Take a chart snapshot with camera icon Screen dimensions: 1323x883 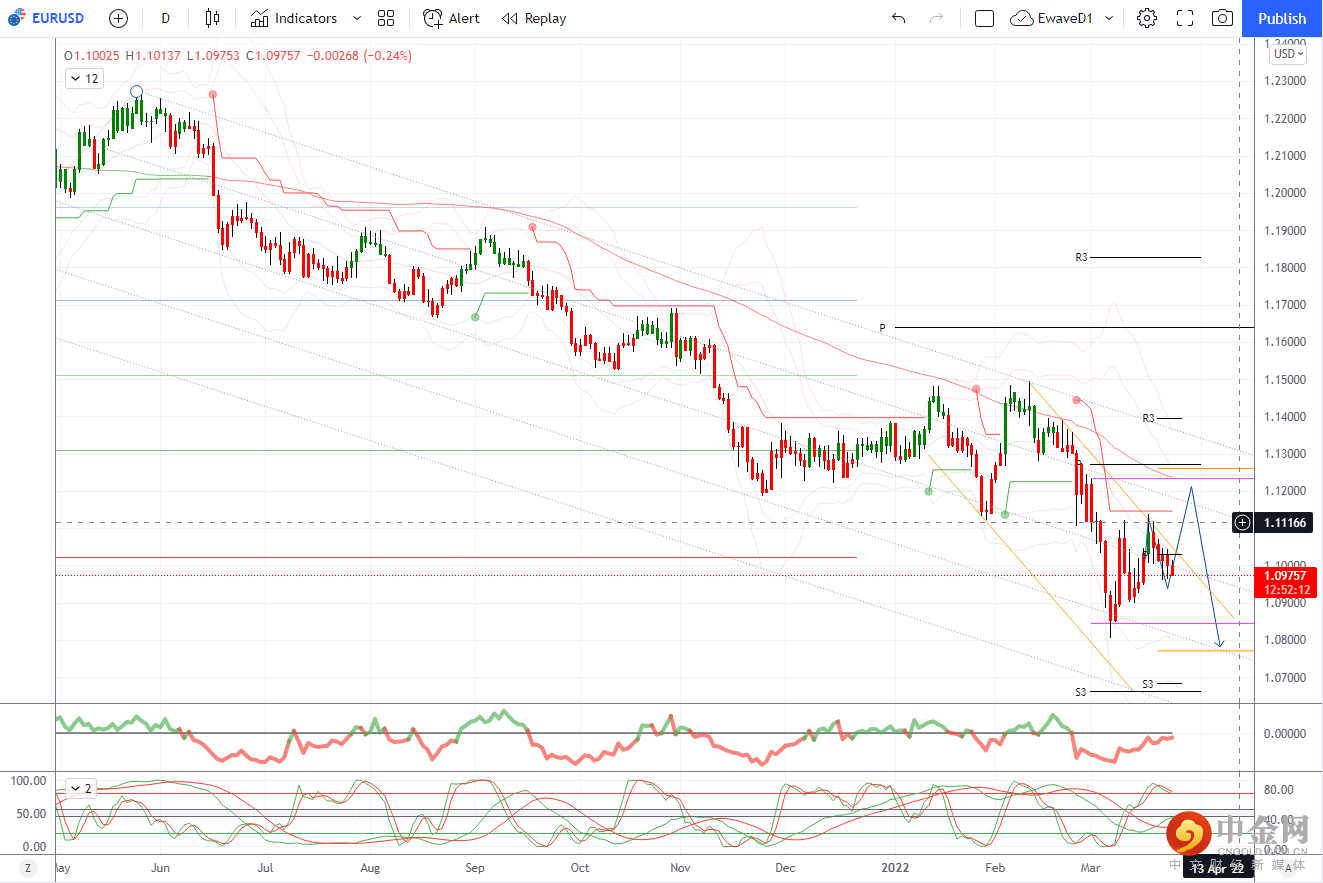tap(1222, 18)
